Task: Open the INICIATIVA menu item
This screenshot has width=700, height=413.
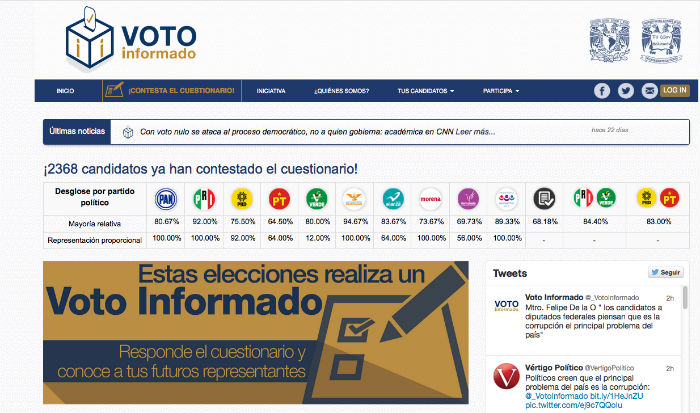Action: point(271,91)
